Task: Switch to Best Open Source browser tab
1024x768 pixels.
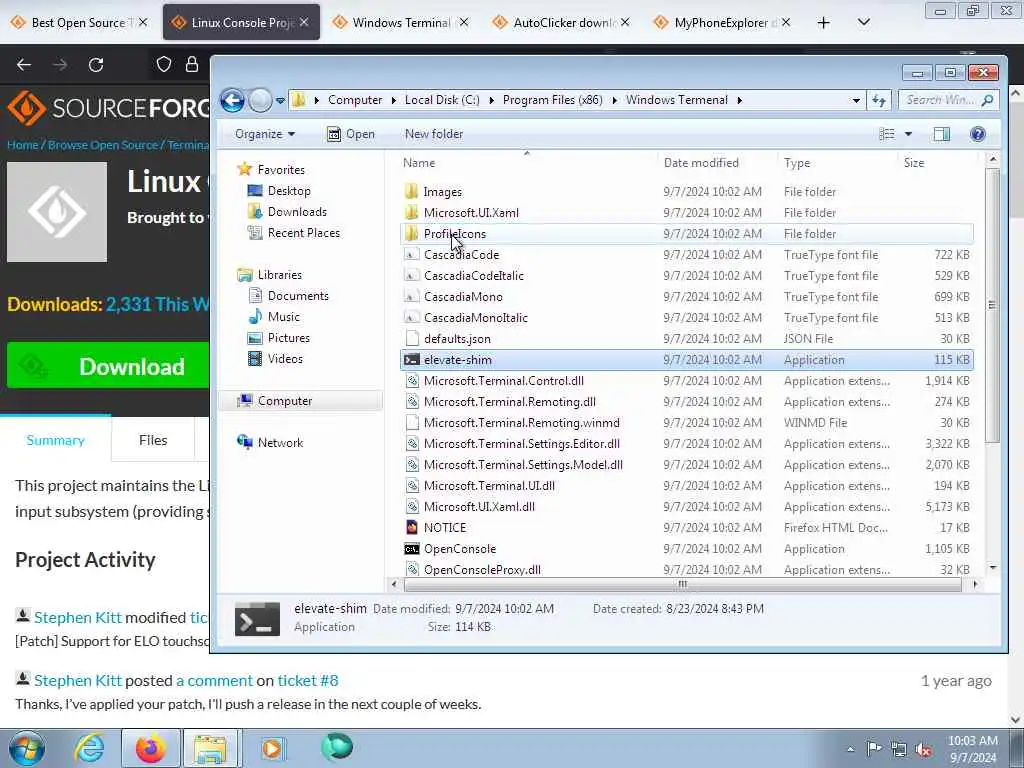Action: point(78,23)
